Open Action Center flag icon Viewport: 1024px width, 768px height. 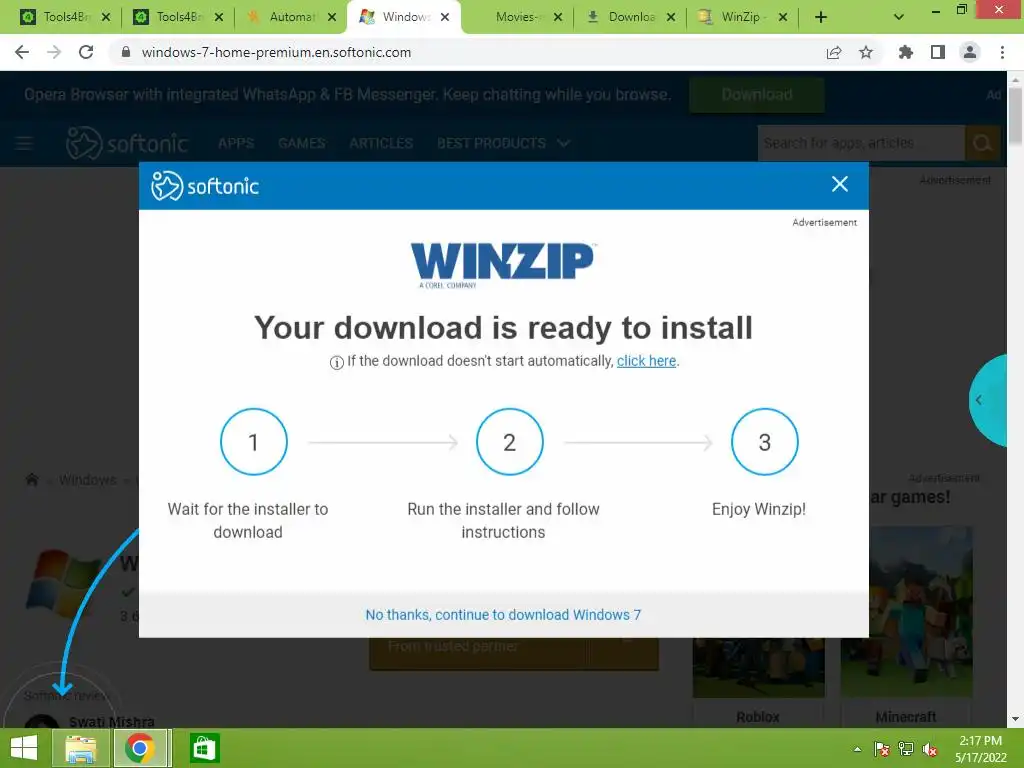coord(881,749)
